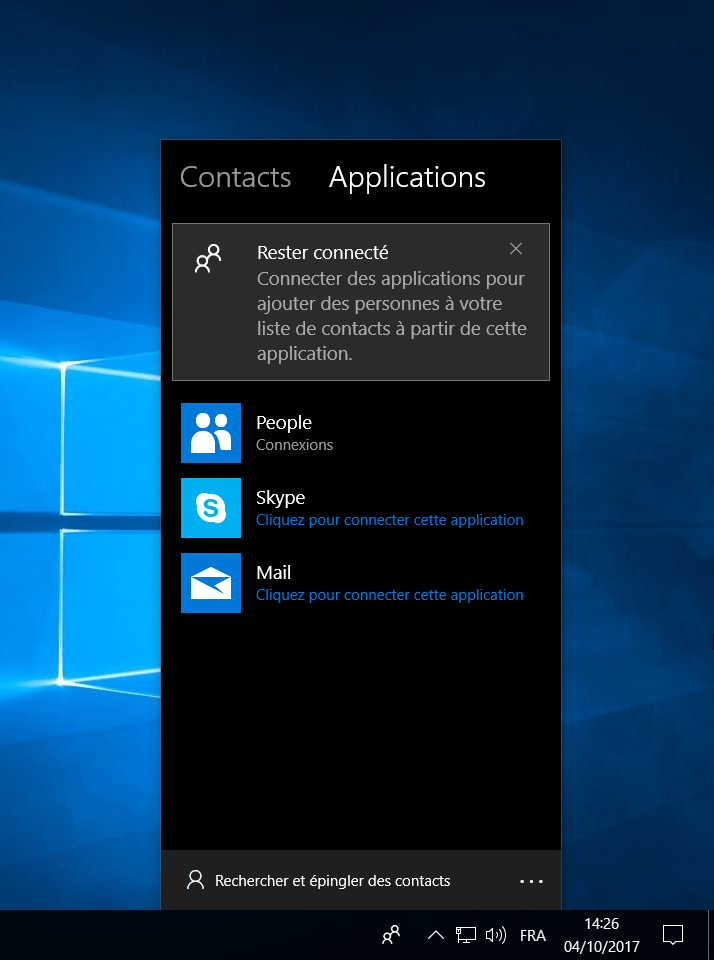Open the network status tray icon
Viewport: 714px width, 960px height.
coord(465,935)
